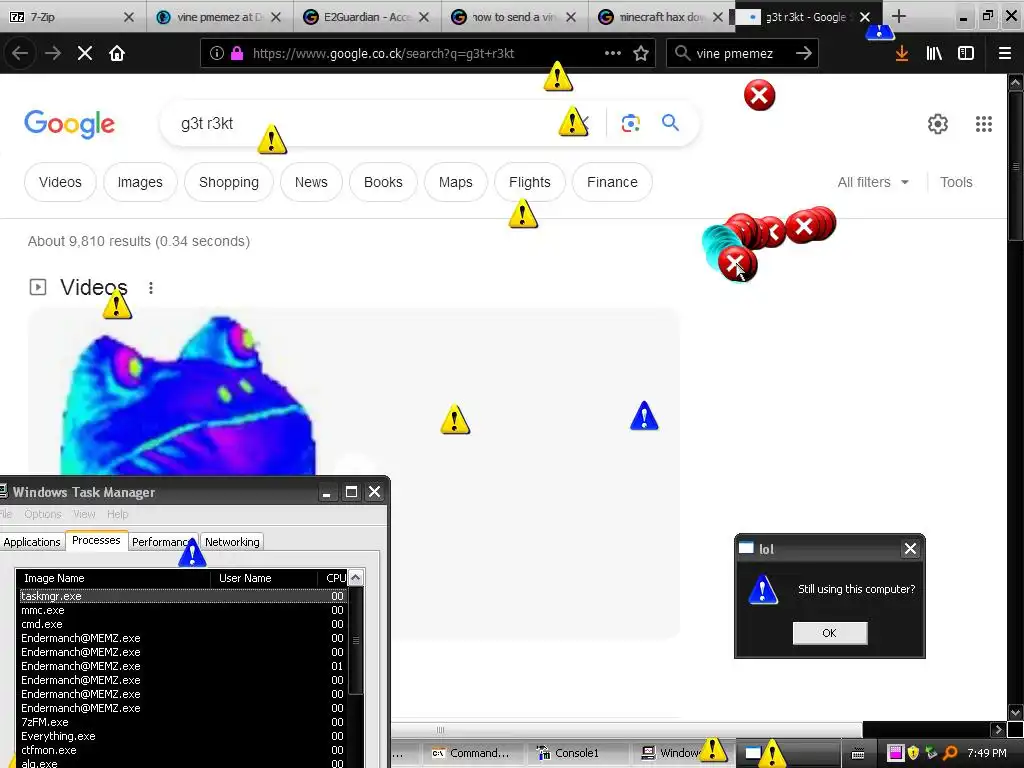Image resolution: width=1024 pixels, height=768 pixels.
Task: Open site information icon in address bar
Action: tap(217, 54)
